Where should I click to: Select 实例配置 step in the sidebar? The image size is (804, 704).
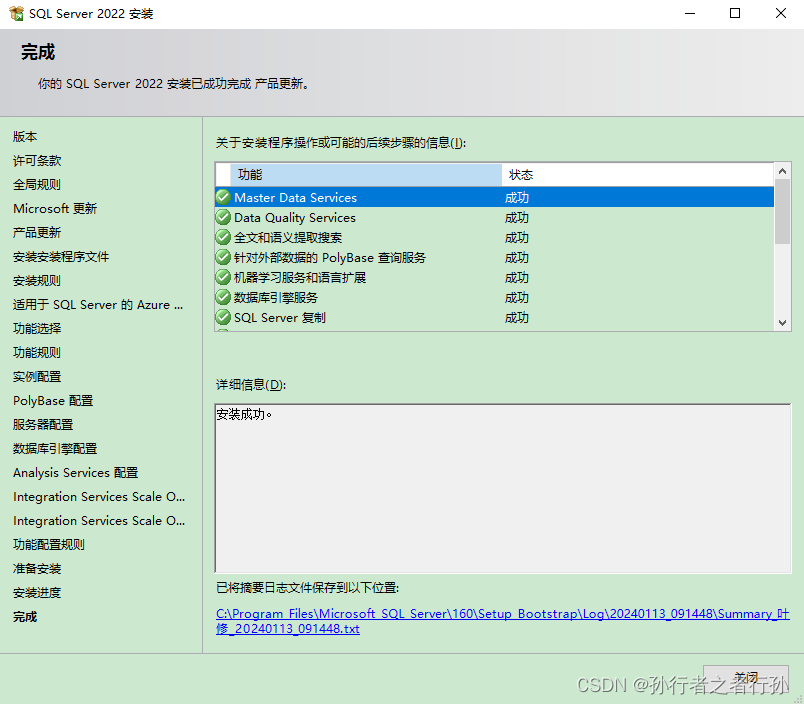[x=37, y=376]
